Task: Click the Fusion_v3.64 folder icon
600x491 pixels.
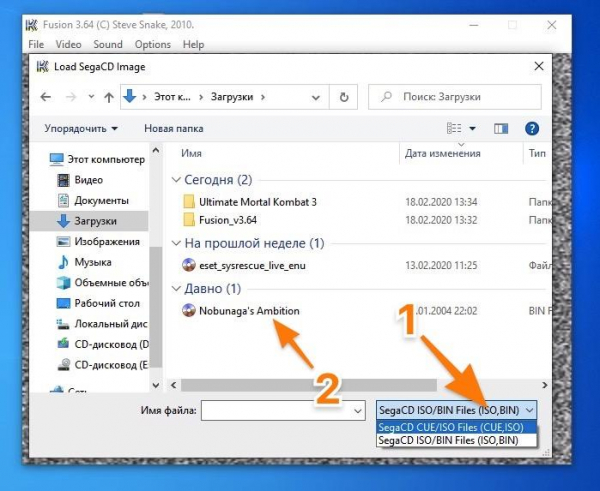Action: [189, 220]
